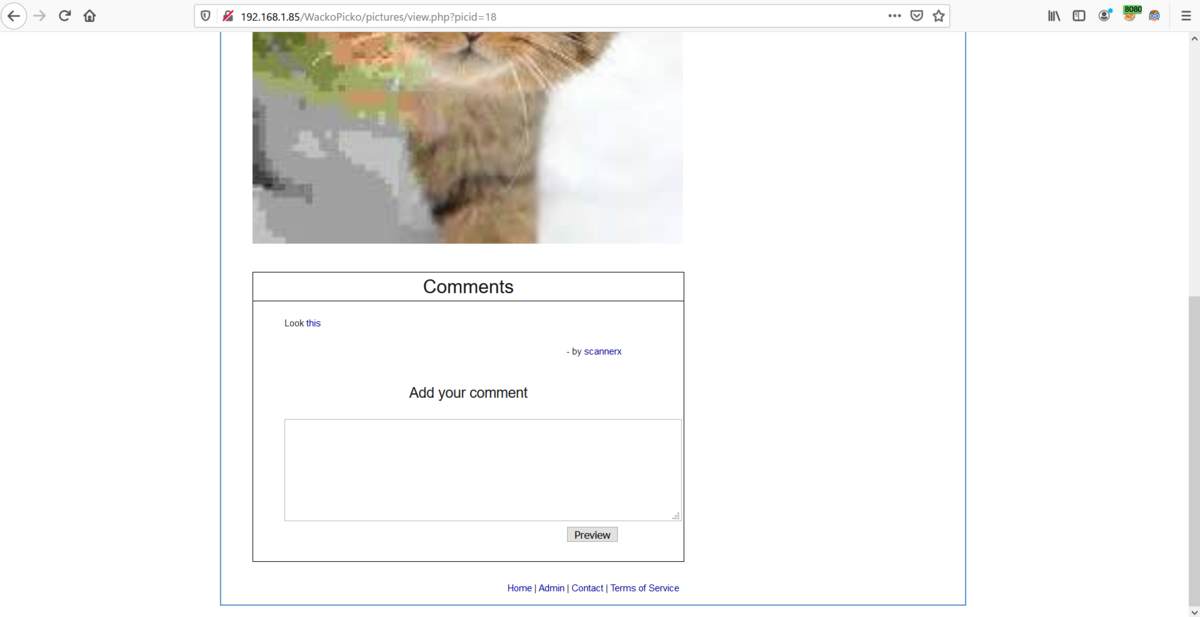
Task: Click inside the comment text area
Action: [x=483, y=470]
